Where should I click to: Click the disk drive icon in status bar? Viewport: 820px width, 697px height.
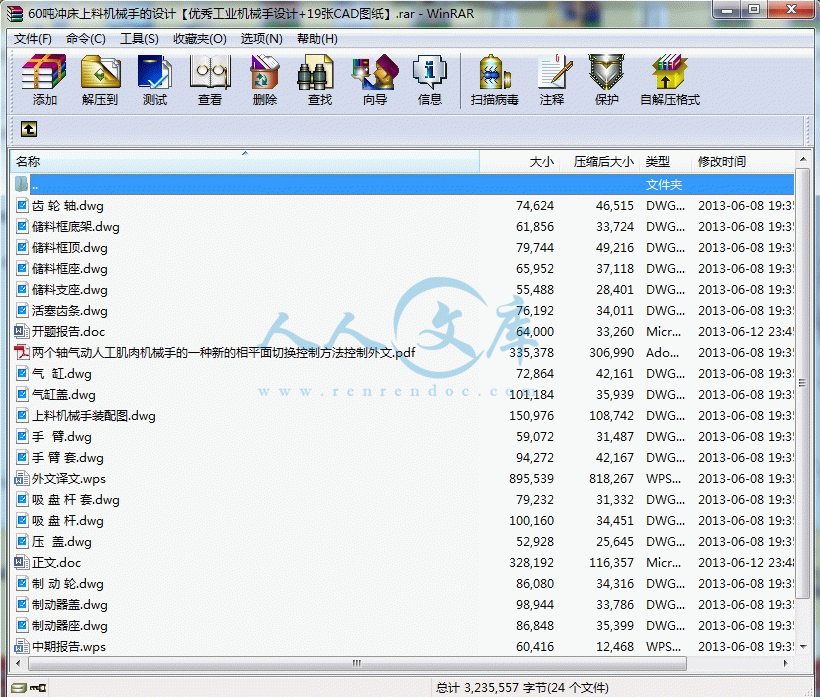tap(19, 687)
